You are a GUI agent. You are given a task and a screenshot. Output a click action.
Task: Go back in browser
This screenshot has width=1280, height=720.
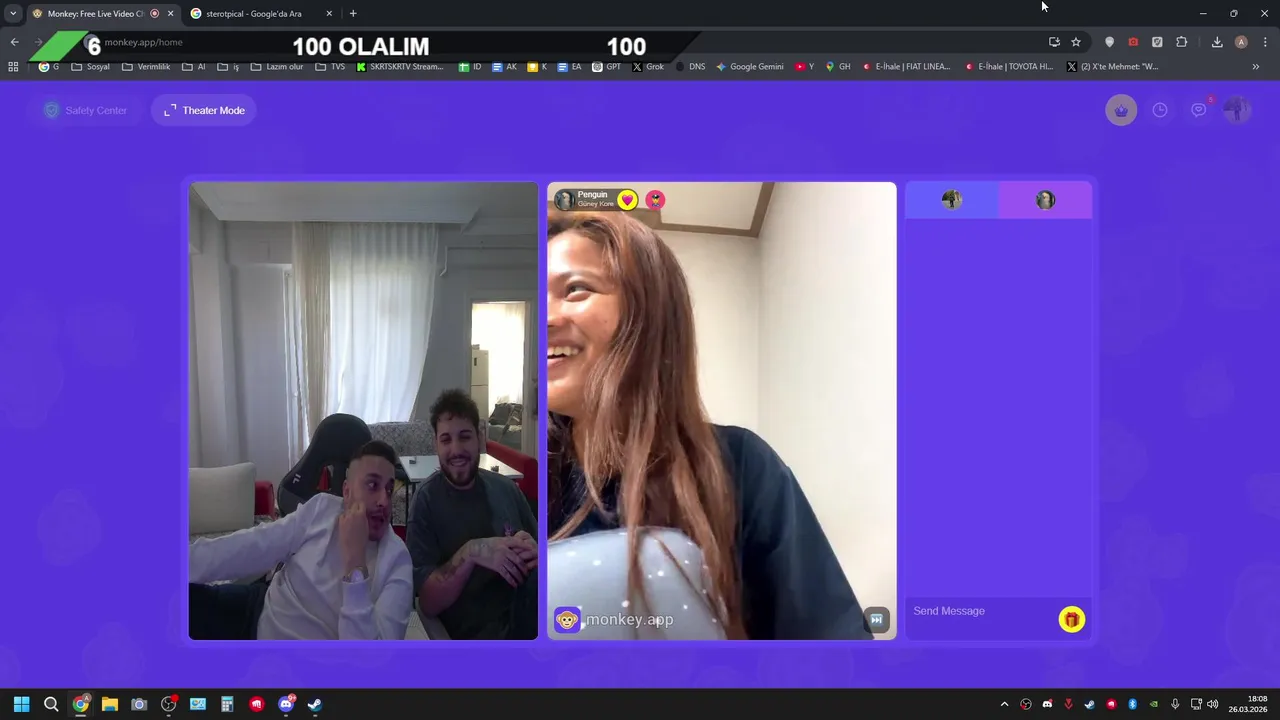tap(14, 42)
